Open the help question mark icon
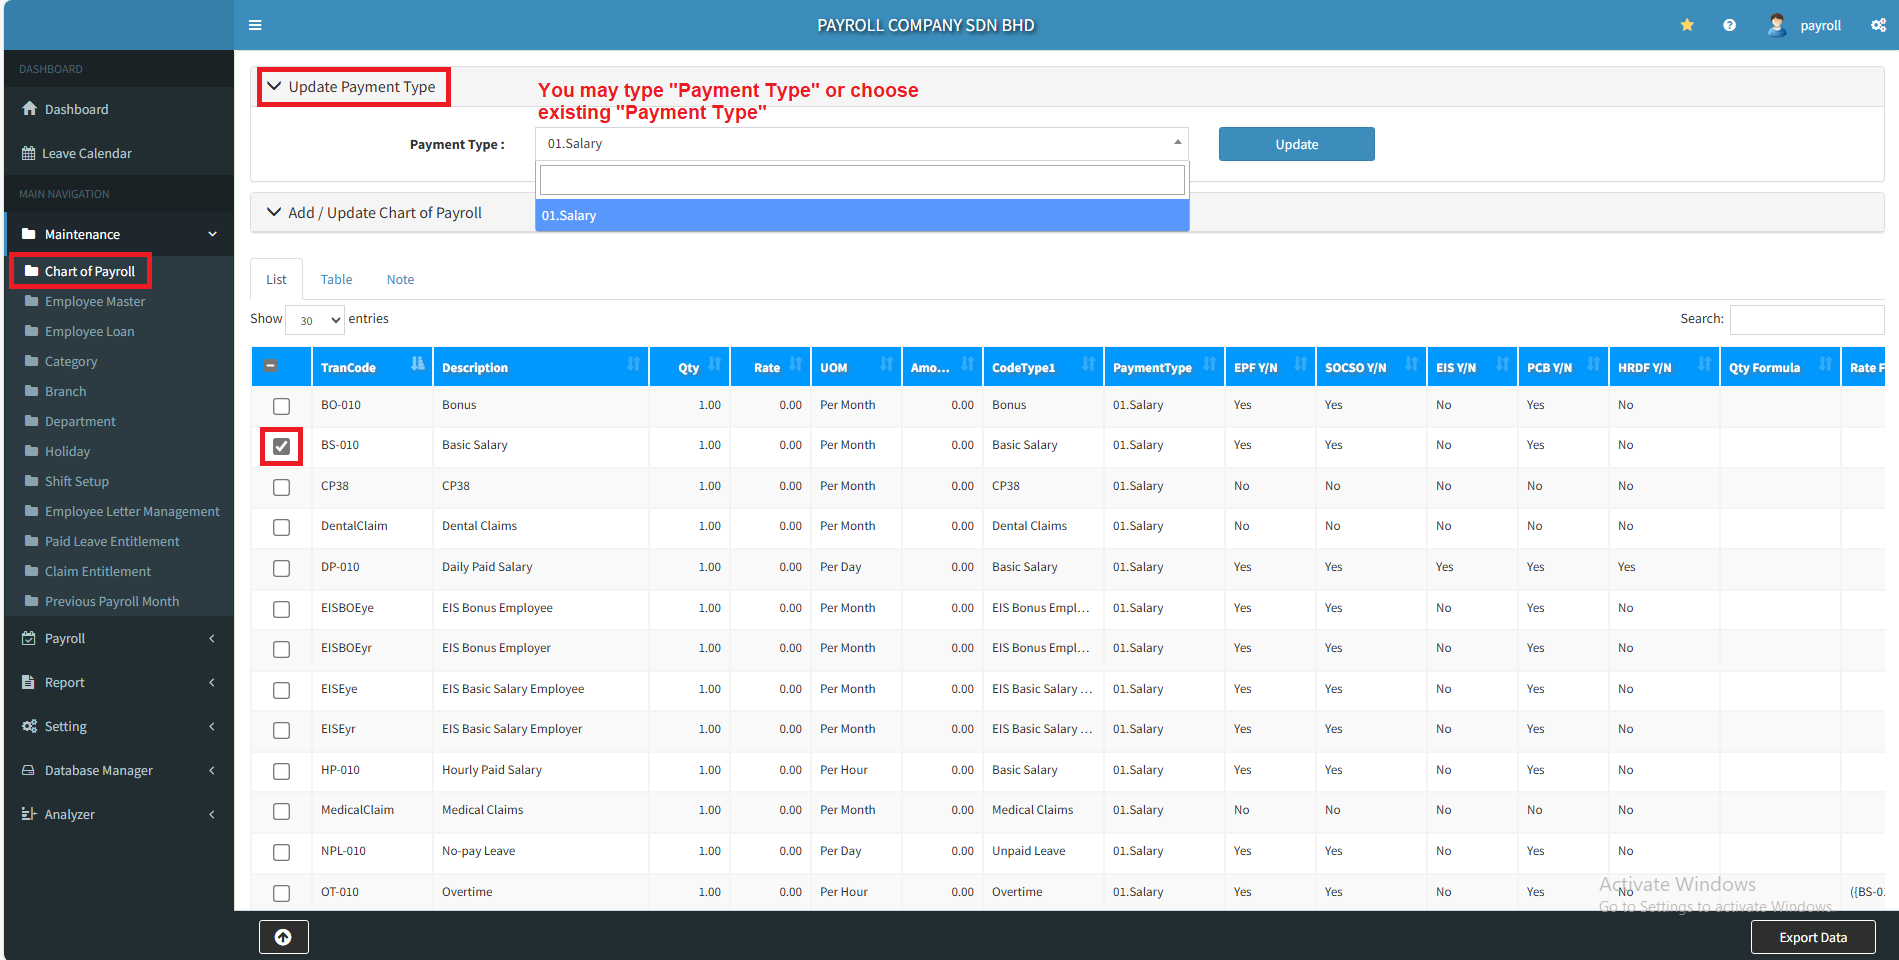This screenshot has width=1899, height=960. (1729, 25)
